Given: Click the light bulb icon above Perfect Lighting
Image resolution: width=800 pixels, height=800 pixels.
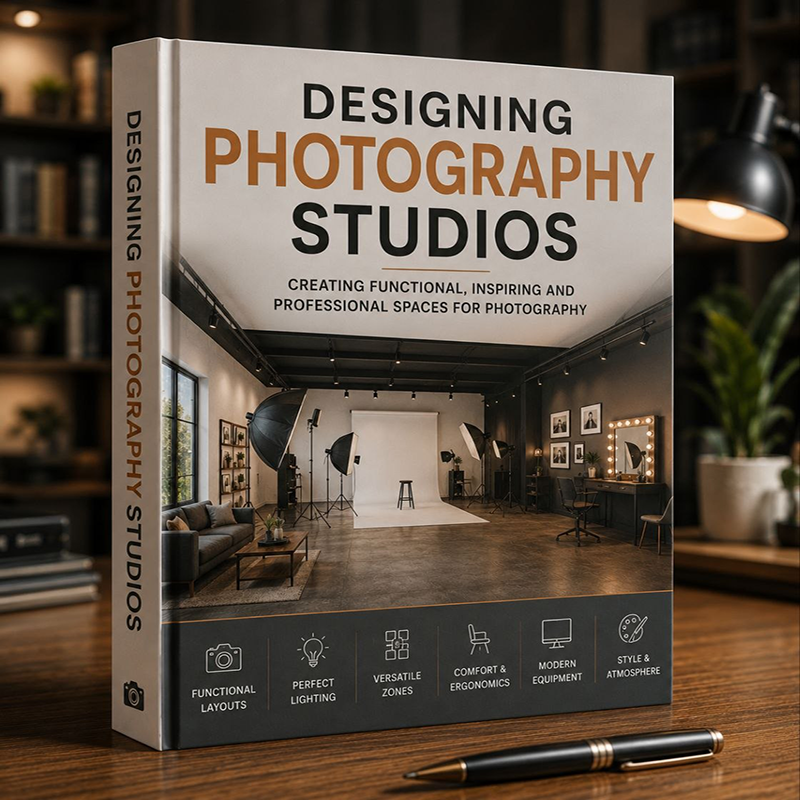Looking at the screenshot, I should [x=312, y=650].
